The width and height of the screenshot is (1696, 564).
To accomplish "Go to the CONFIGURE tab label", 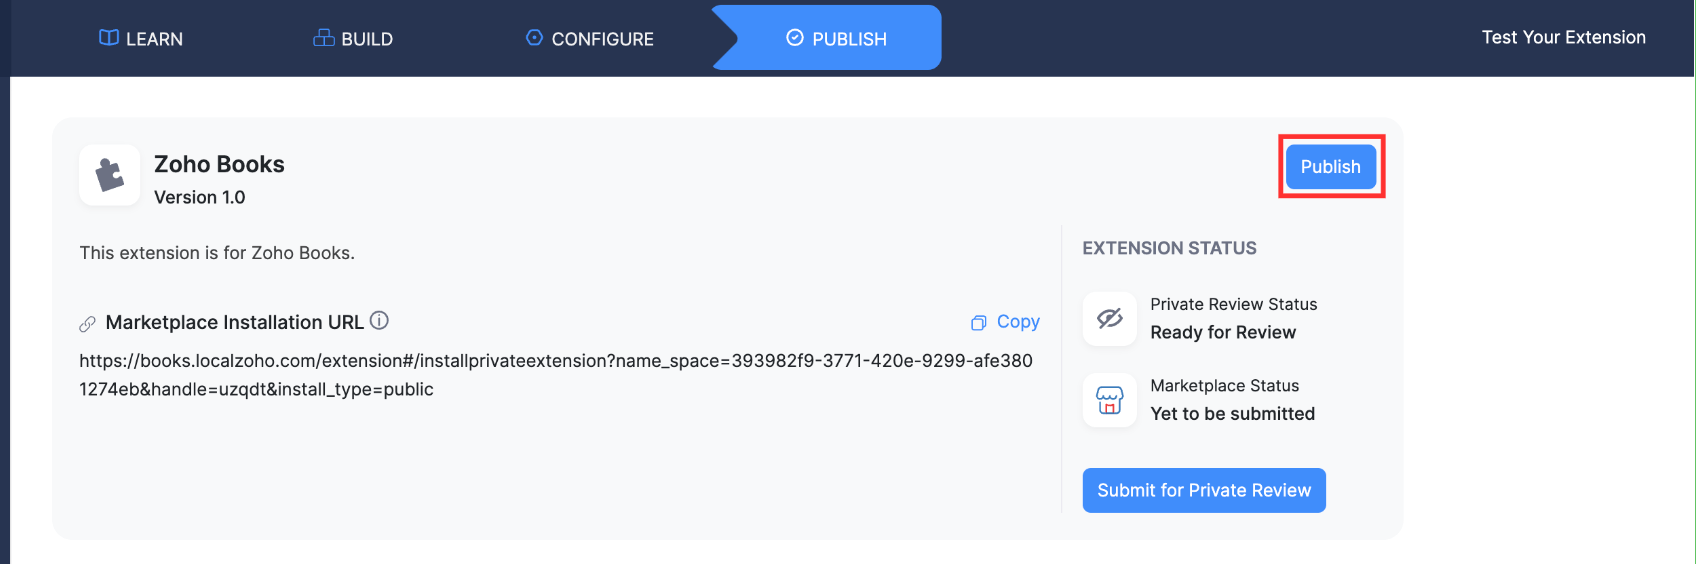I will tap(602, 39).
